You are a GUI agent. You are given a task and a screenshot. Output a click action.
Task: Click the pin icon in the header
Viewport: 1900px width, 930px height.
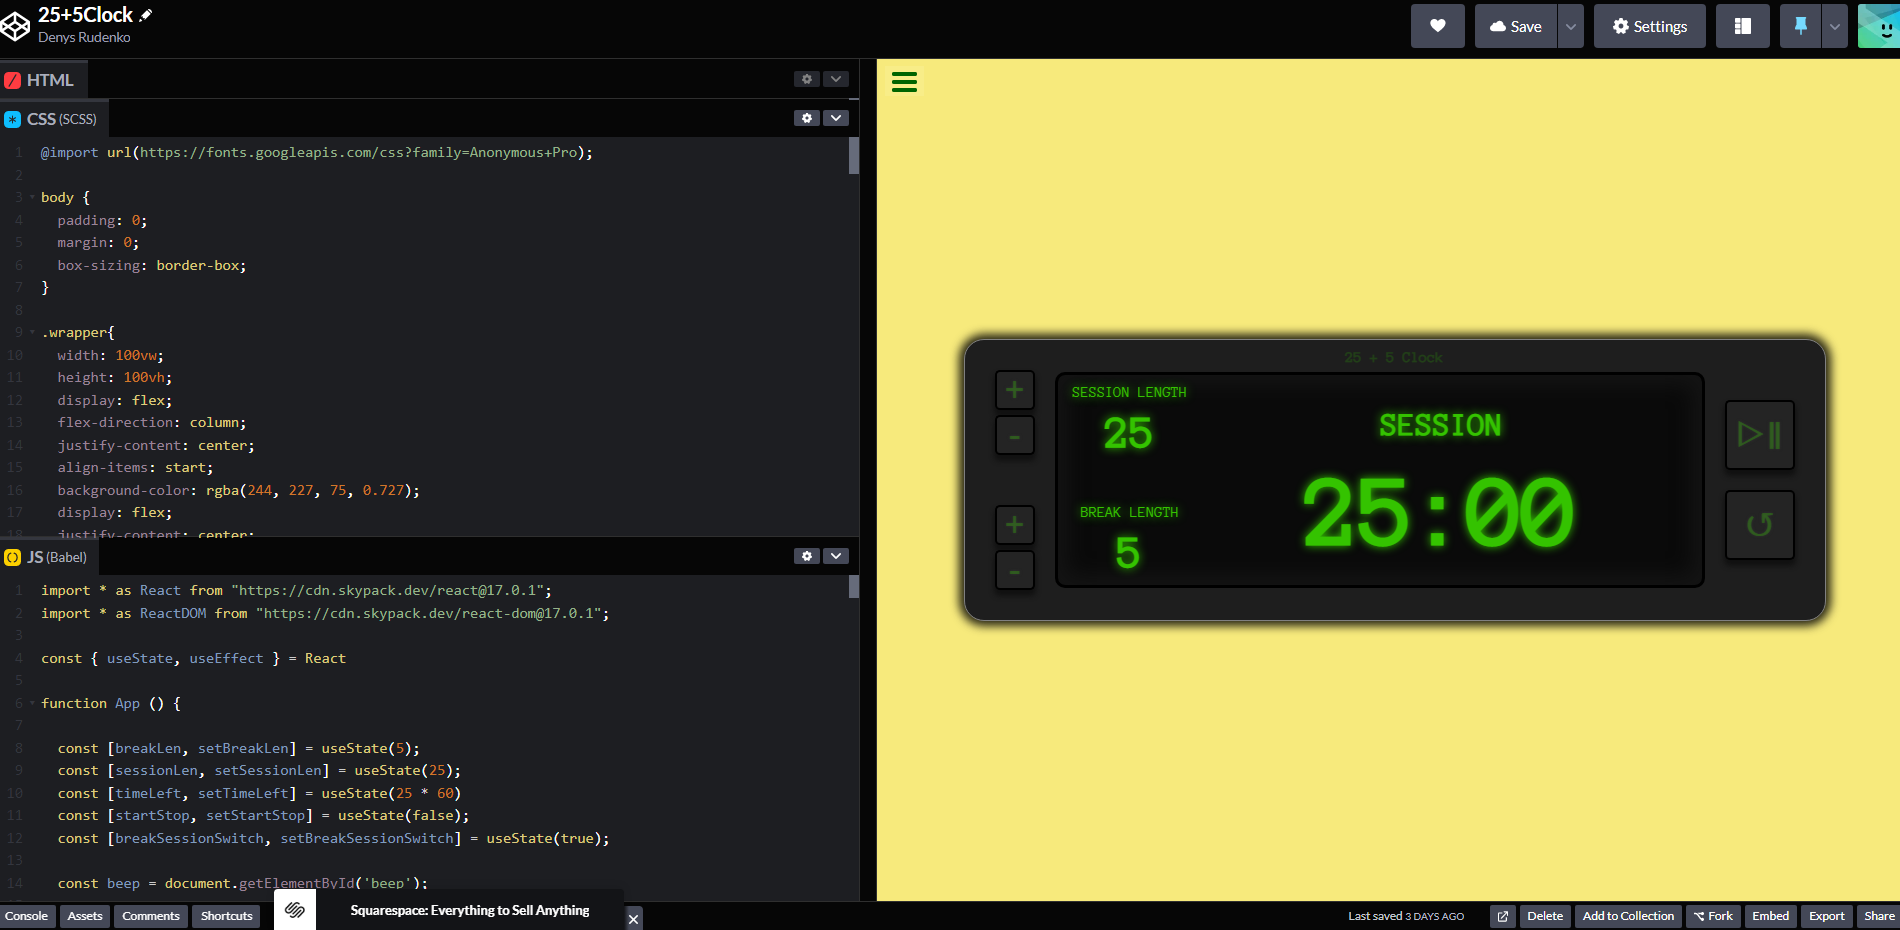point(1800,26)
